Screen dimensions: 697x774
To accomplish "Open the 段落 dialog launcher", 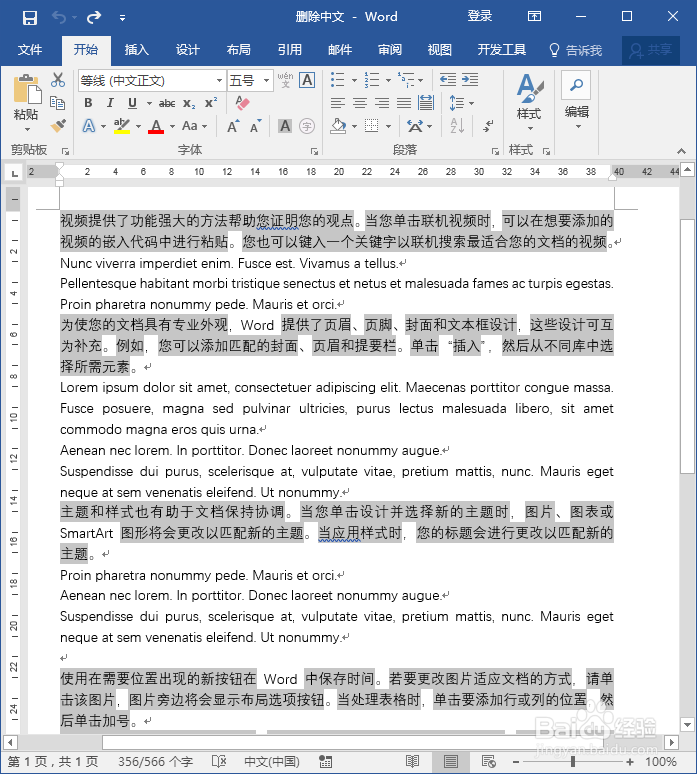I will (495, 151).
